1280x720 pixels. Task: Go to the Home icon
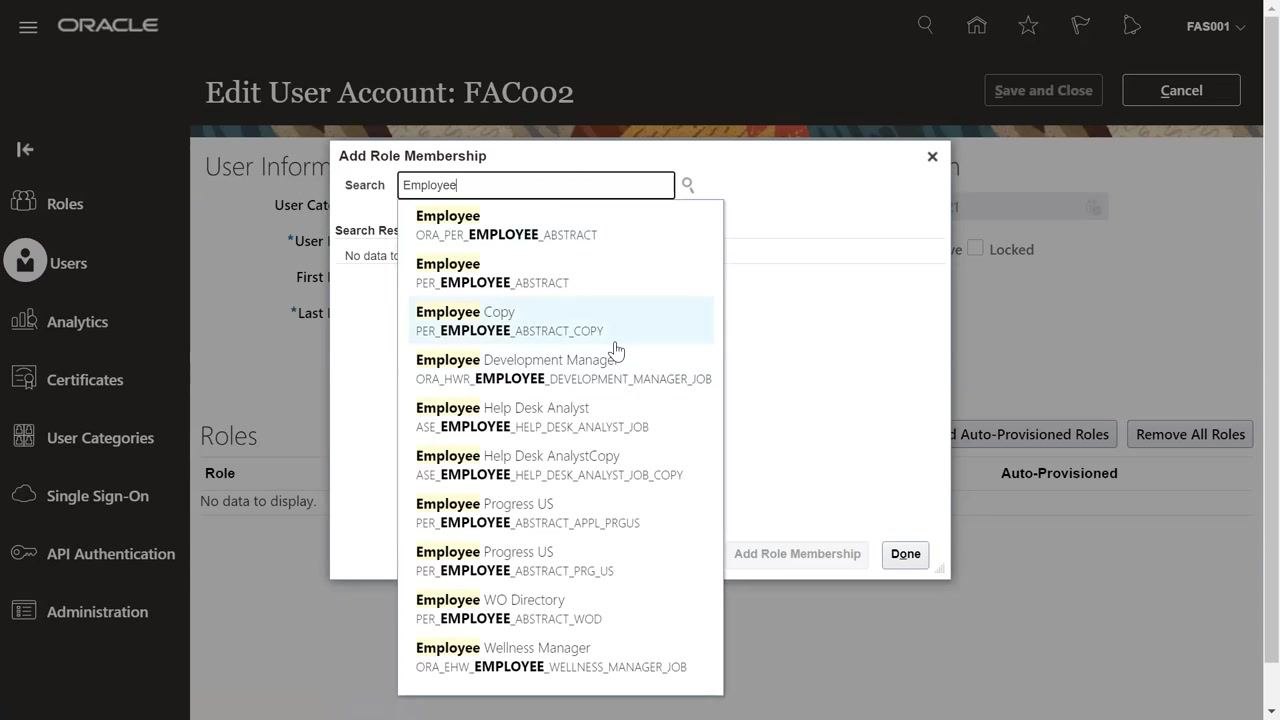tap(977, 25)
